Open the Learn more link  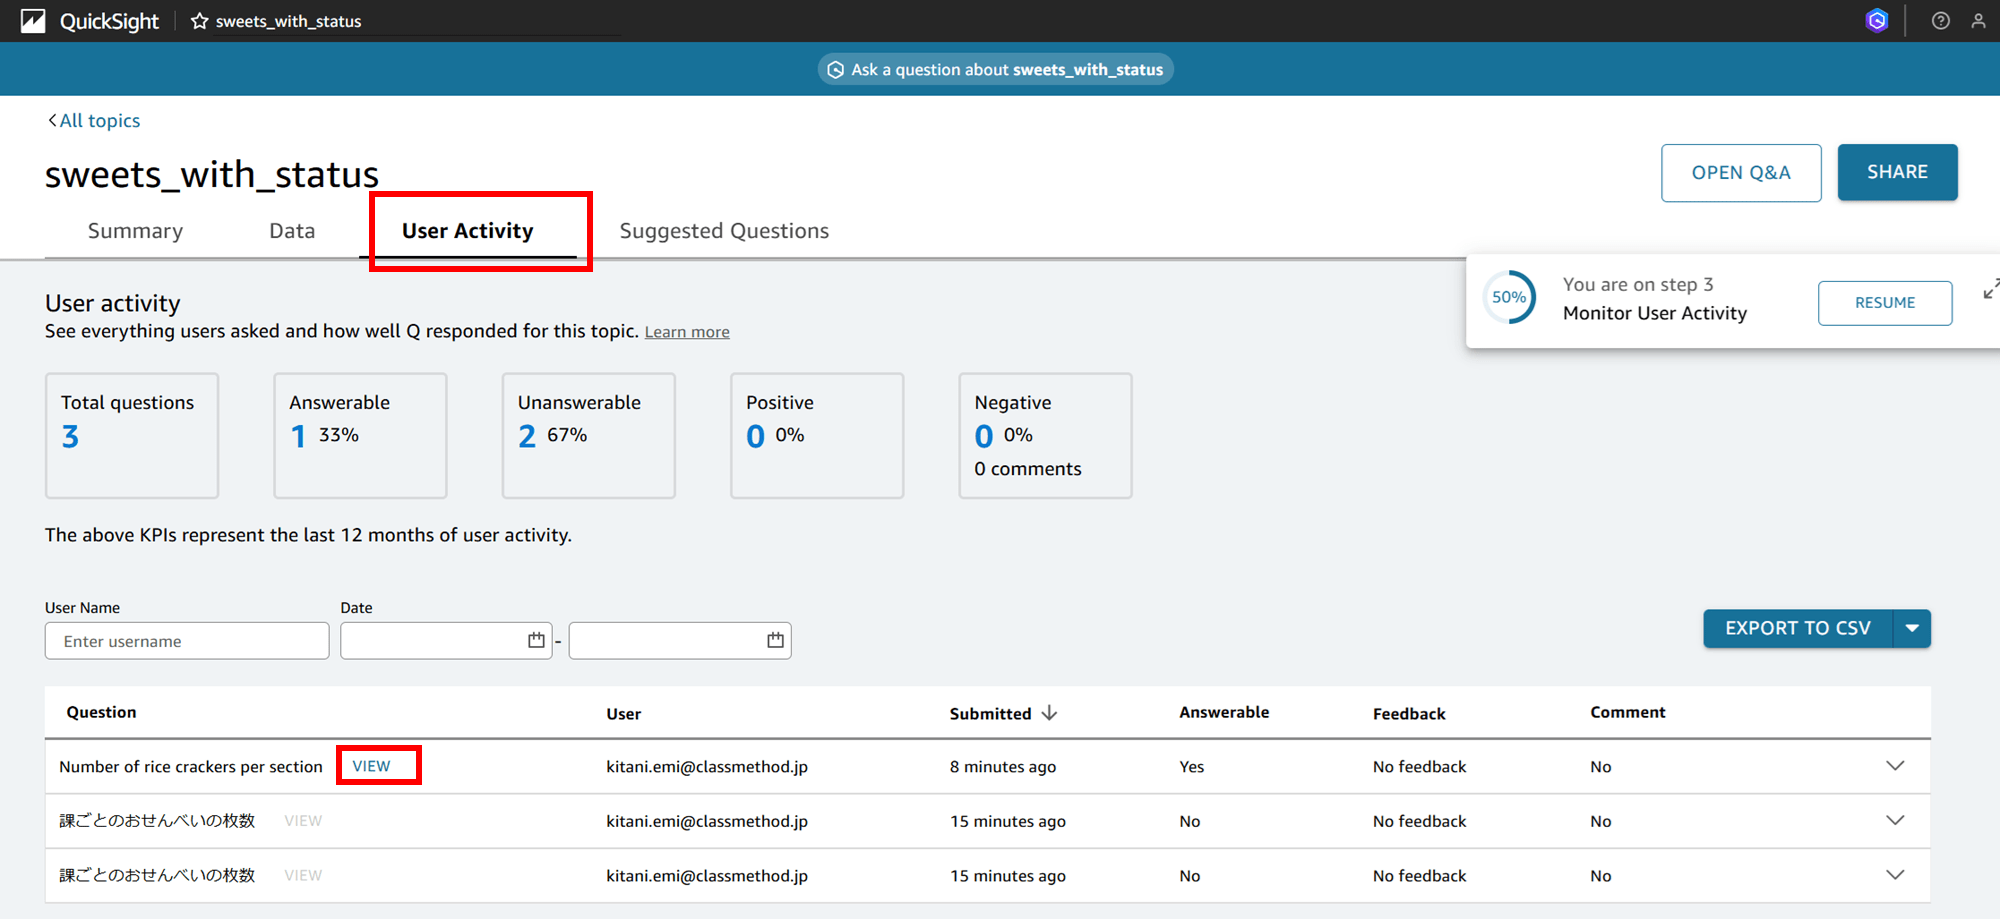(687, 332)
